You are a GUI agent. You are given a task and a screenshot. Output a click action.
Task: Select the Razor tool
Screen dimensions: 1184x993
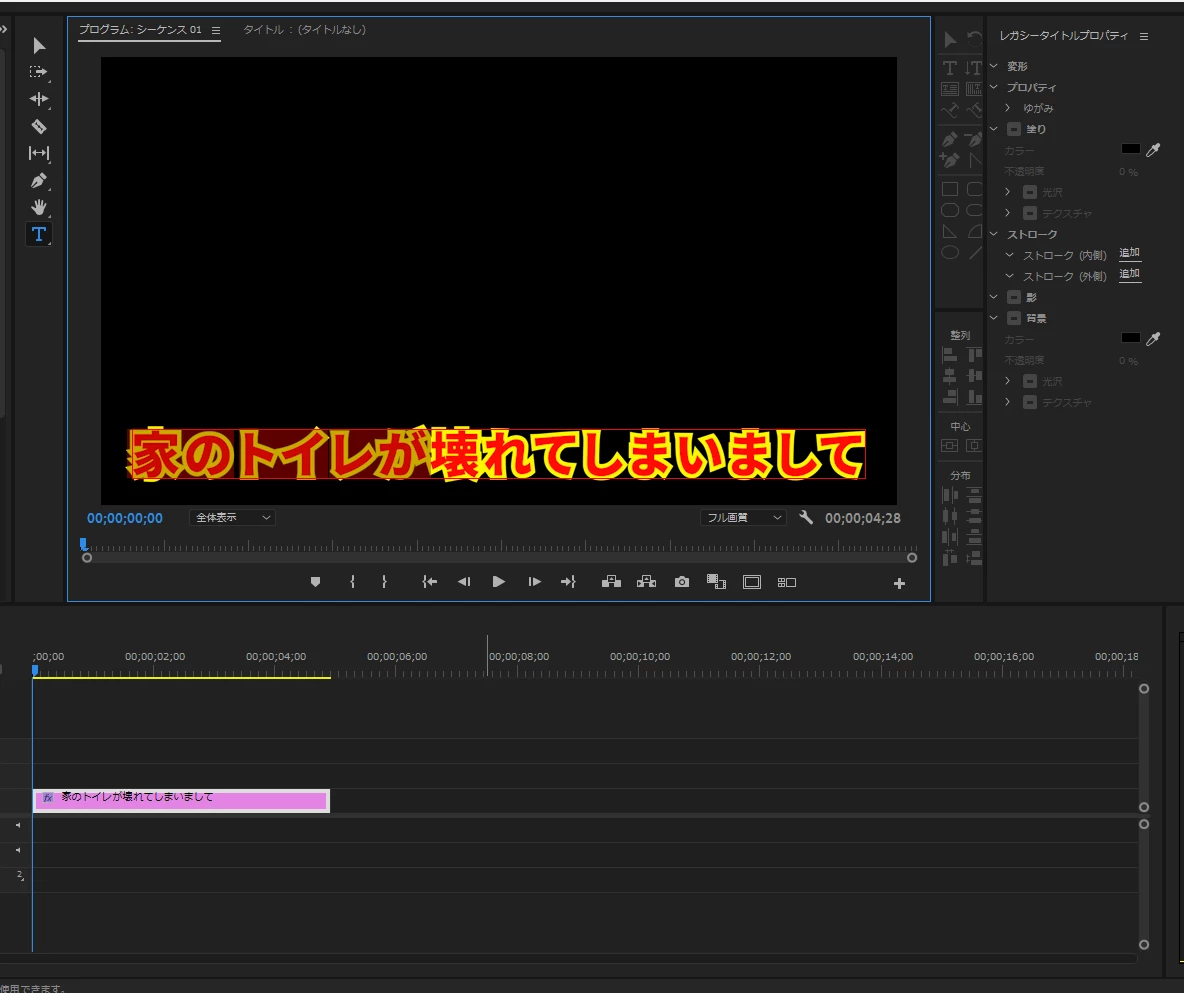(x=39, y=126)
